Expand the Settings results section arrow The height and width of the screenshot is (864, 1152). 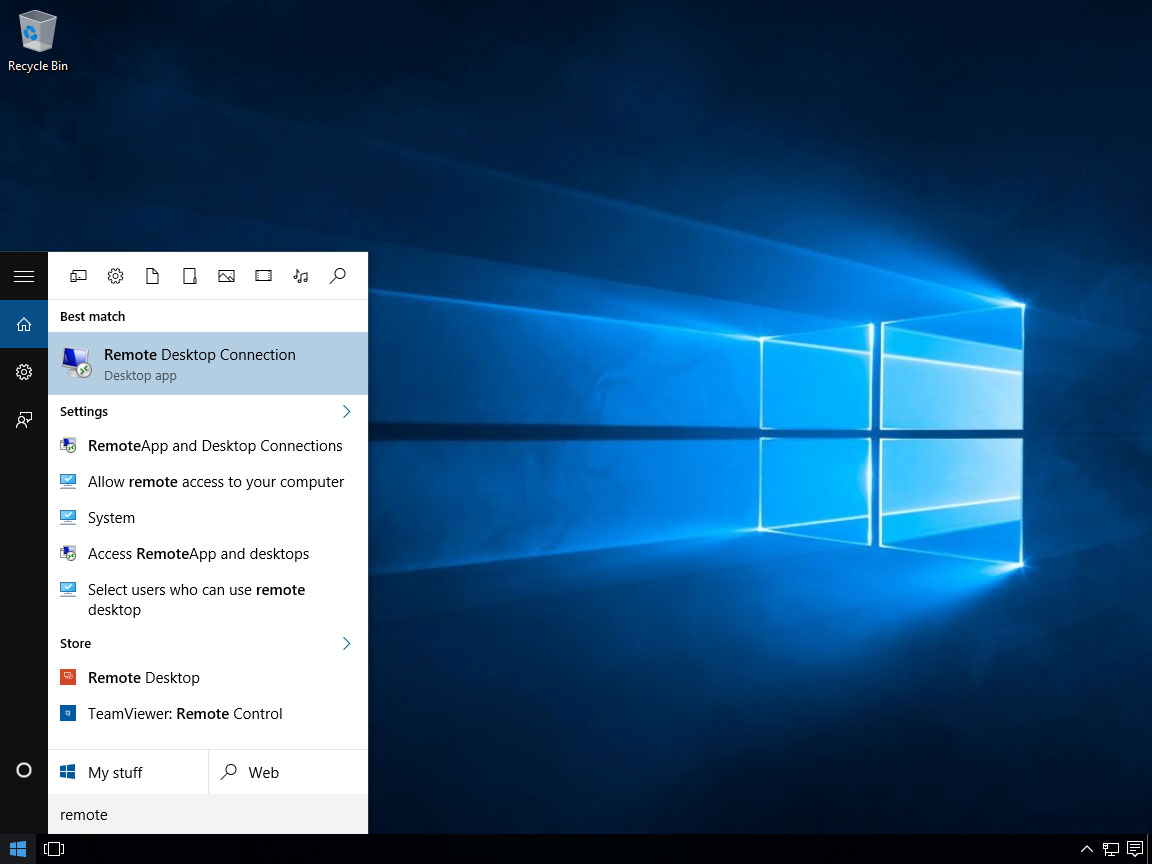346,412
